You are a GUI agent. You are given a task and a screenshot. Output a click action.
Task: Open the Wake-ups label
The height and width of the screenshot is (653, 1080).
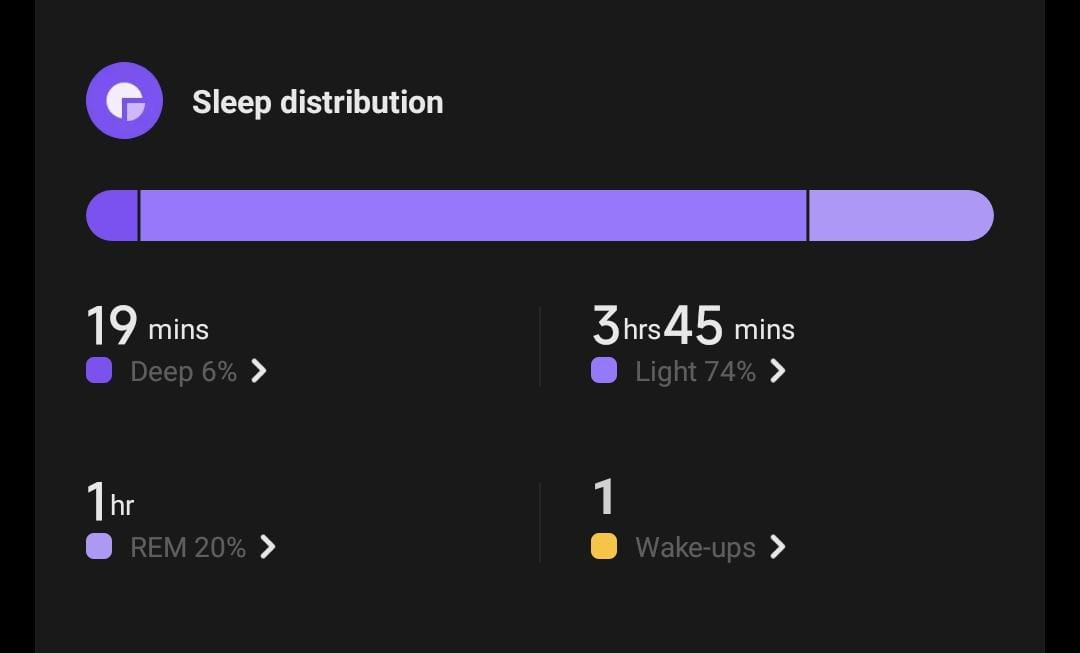tap(696, 548)
